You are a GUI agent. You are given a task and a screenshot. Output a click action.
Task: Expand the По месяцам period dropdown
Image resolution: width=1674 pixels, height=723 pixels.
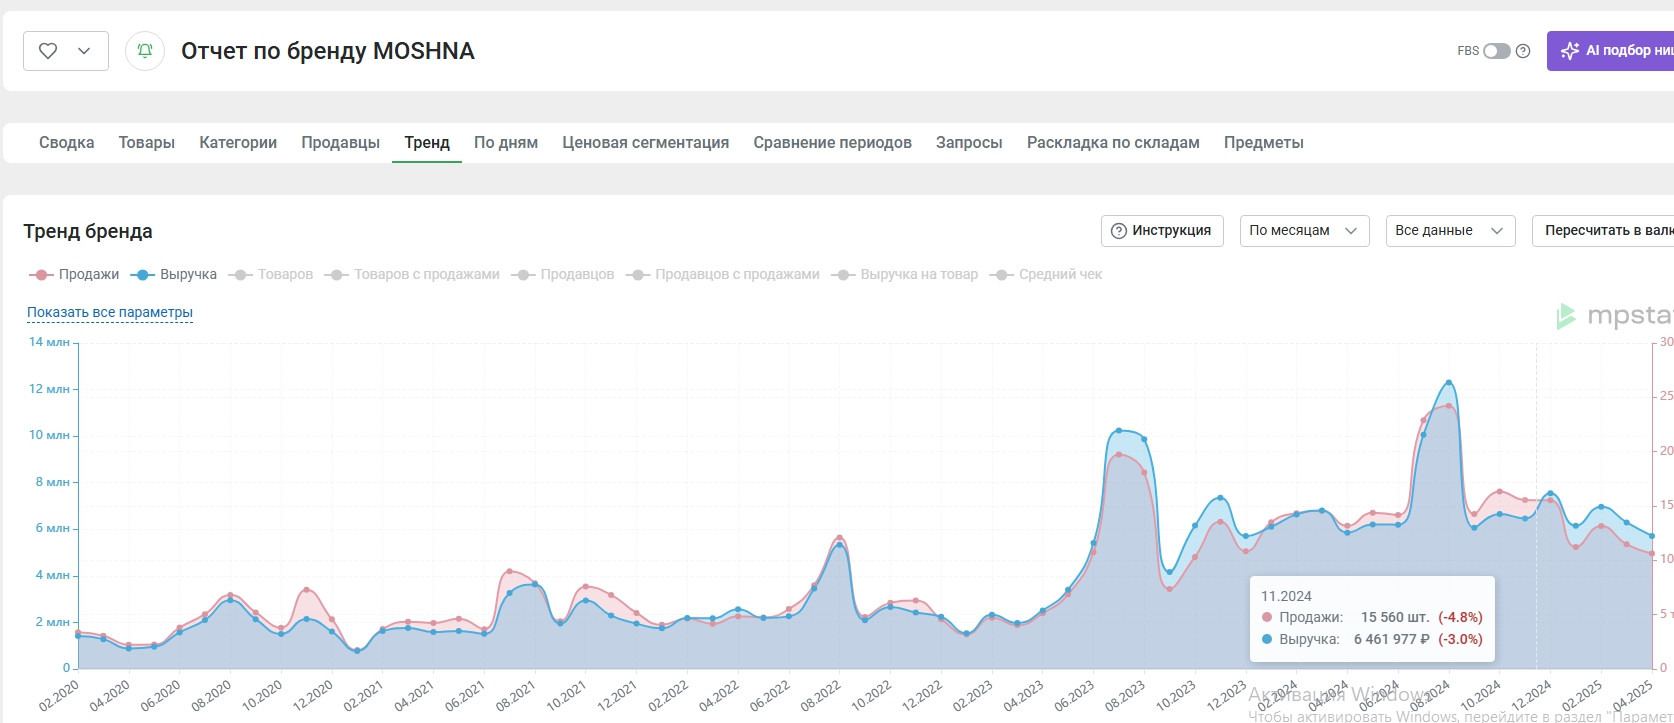[x=1304, y=231]
